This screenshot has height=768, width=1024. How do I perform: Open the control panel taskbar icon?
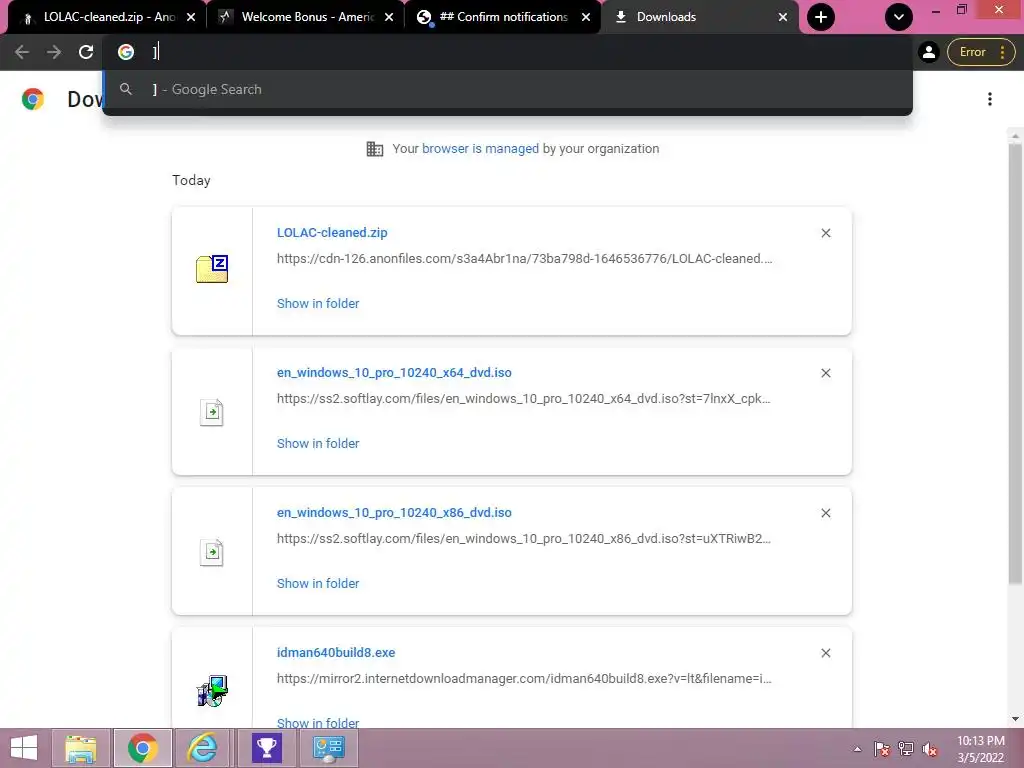coord(328,748)
